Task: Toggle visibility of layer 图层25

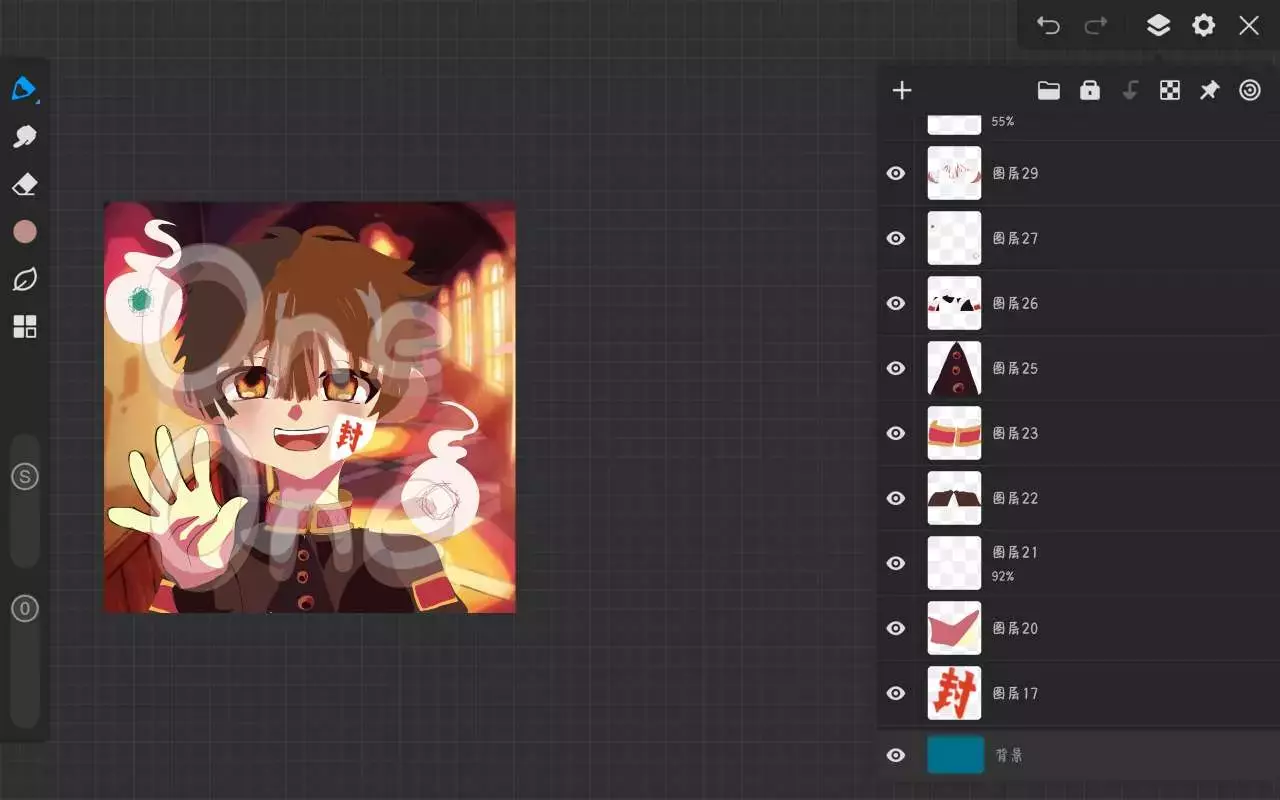Action: coord(896,368)
